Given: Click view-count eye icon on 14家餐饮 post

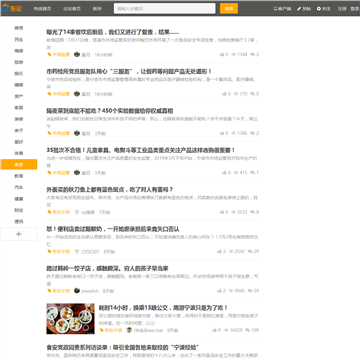Looking at the screenshot, I should pos(234,54).
